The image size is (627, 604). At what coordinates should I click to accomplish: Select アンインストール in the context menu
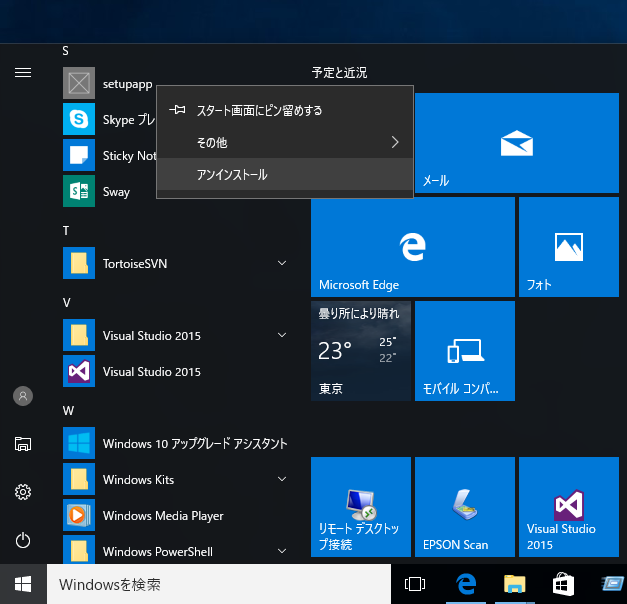pos(285,174)
